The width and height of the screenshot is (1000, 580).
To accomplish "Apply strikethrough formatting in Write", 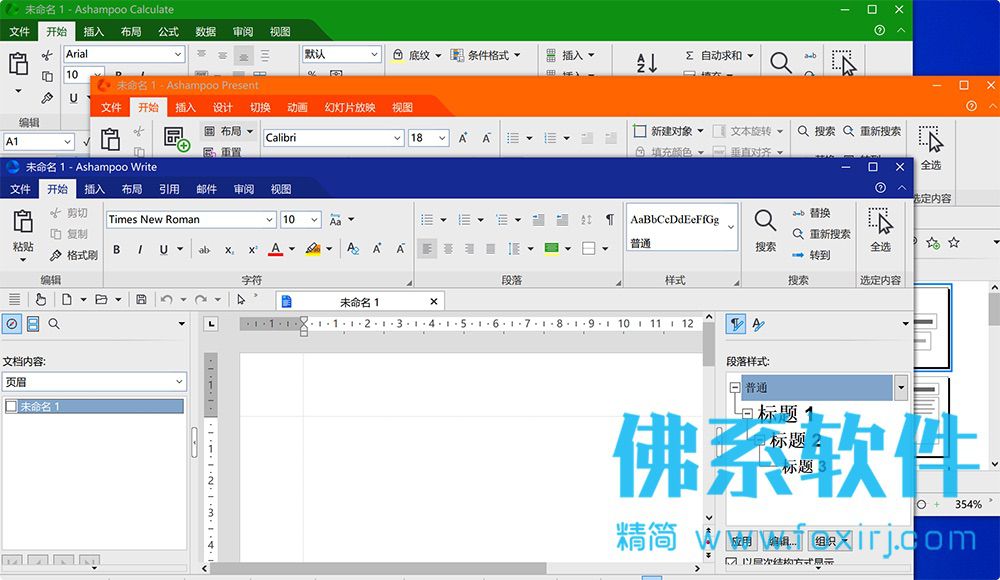I will point(204,249).
